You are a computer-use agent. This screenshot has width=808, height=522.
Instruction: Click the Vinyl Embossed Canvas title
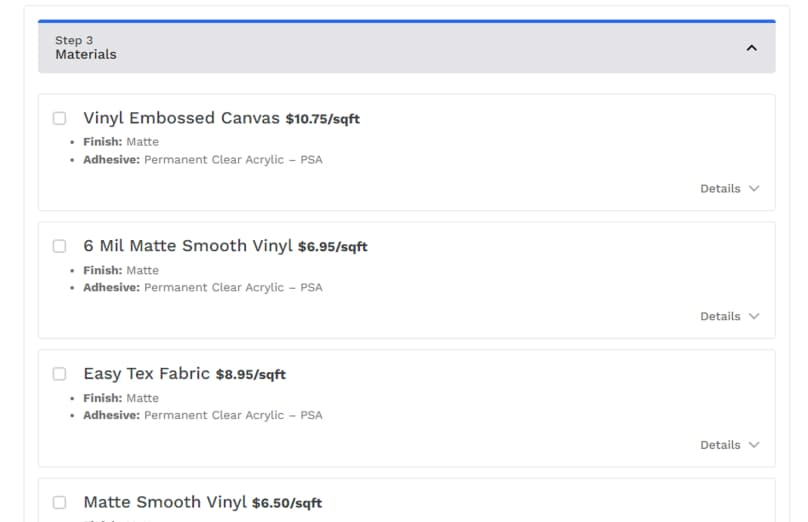(x=181, y=118)
